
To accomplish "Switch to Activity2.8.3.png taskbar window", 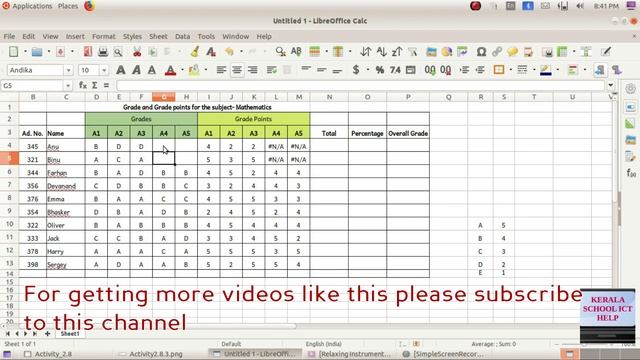I will click(151, 354).
